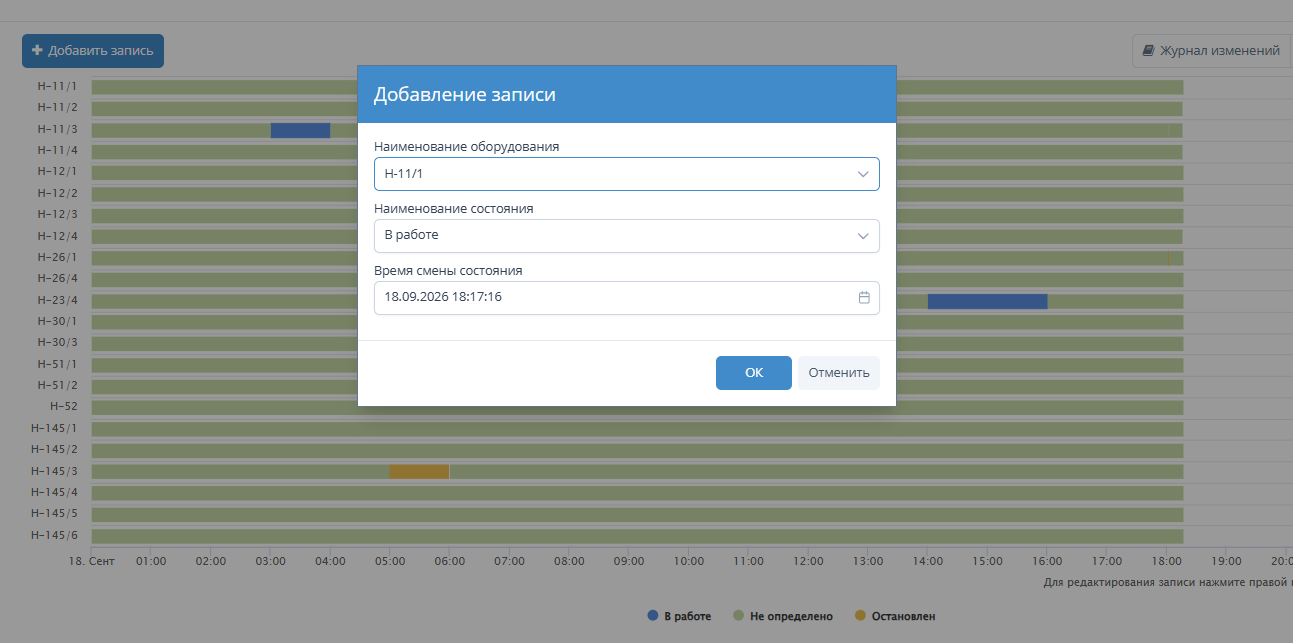The width and height of the screenshot is (1293, 643).
Task: Click the calendar icon in the date field
Action: [864, 297]
